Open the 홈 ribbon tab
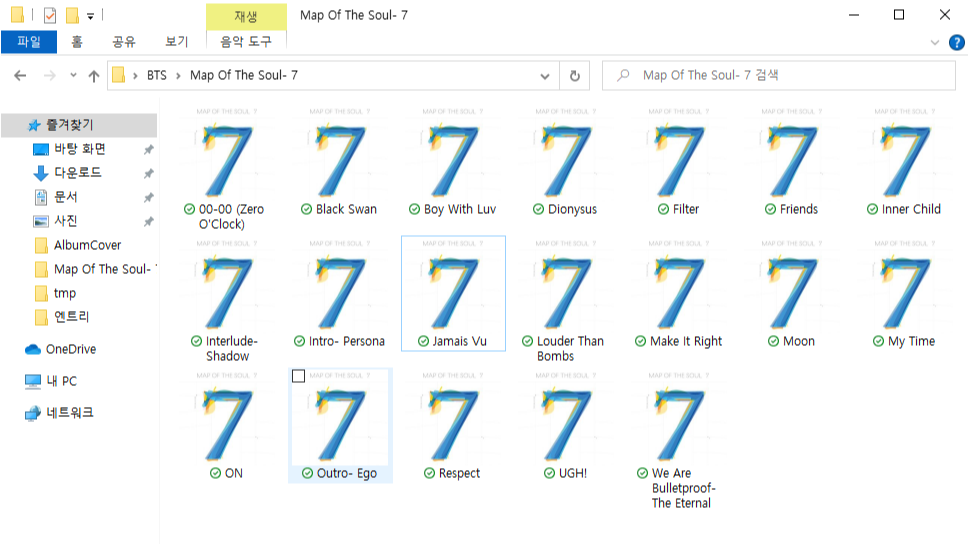969x544 pixels. pyautogui.click(x=77, y=42)
